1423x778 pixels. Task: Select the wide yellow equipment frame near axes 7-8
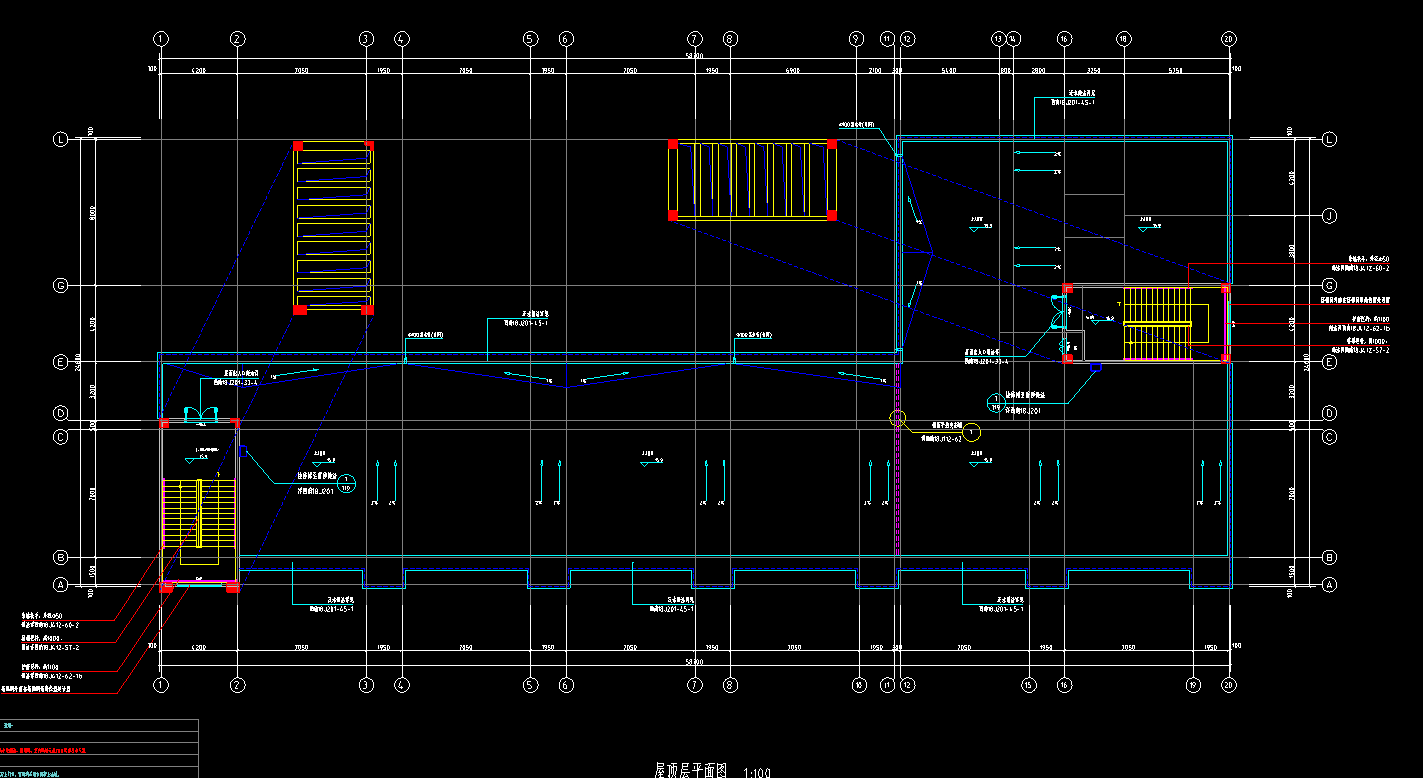(x=752, y=180)
